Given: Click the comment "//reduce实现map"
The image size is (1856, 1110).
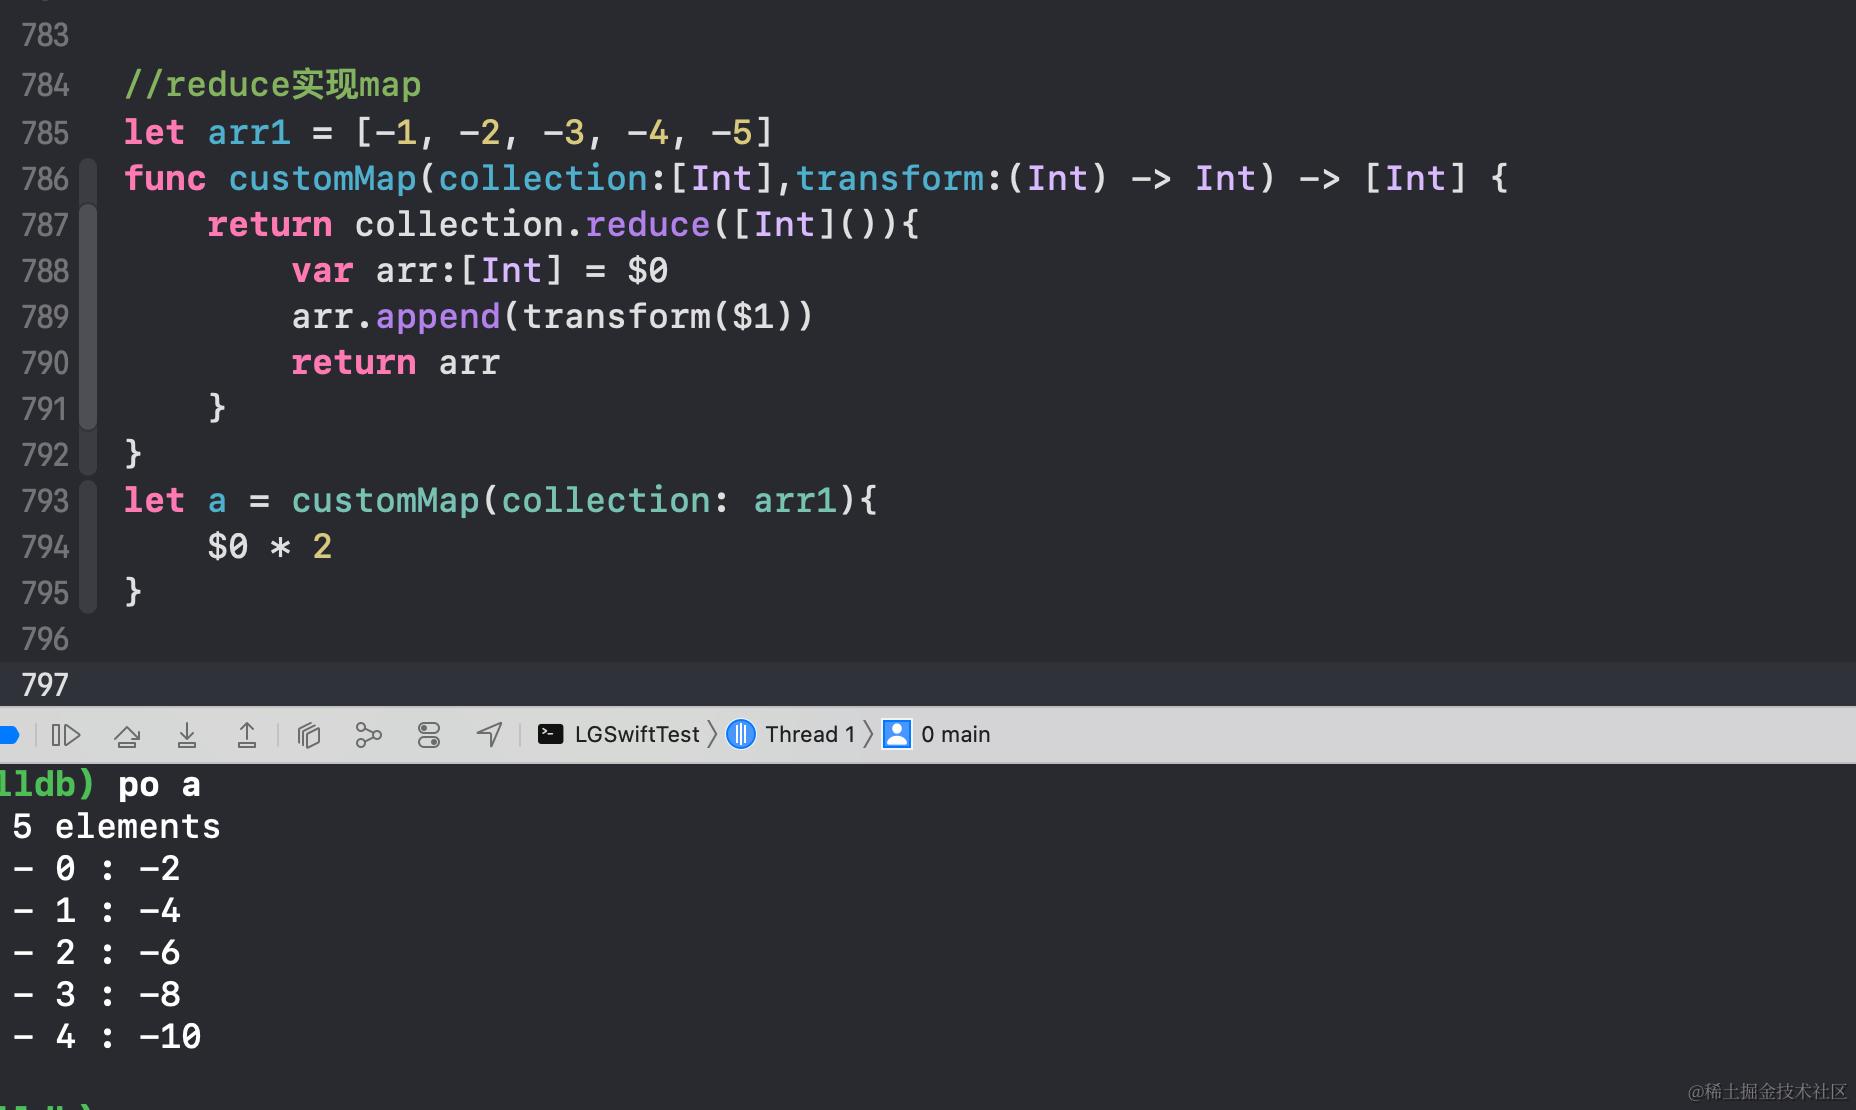Looking at the screenshot, I should coord(272,85).
